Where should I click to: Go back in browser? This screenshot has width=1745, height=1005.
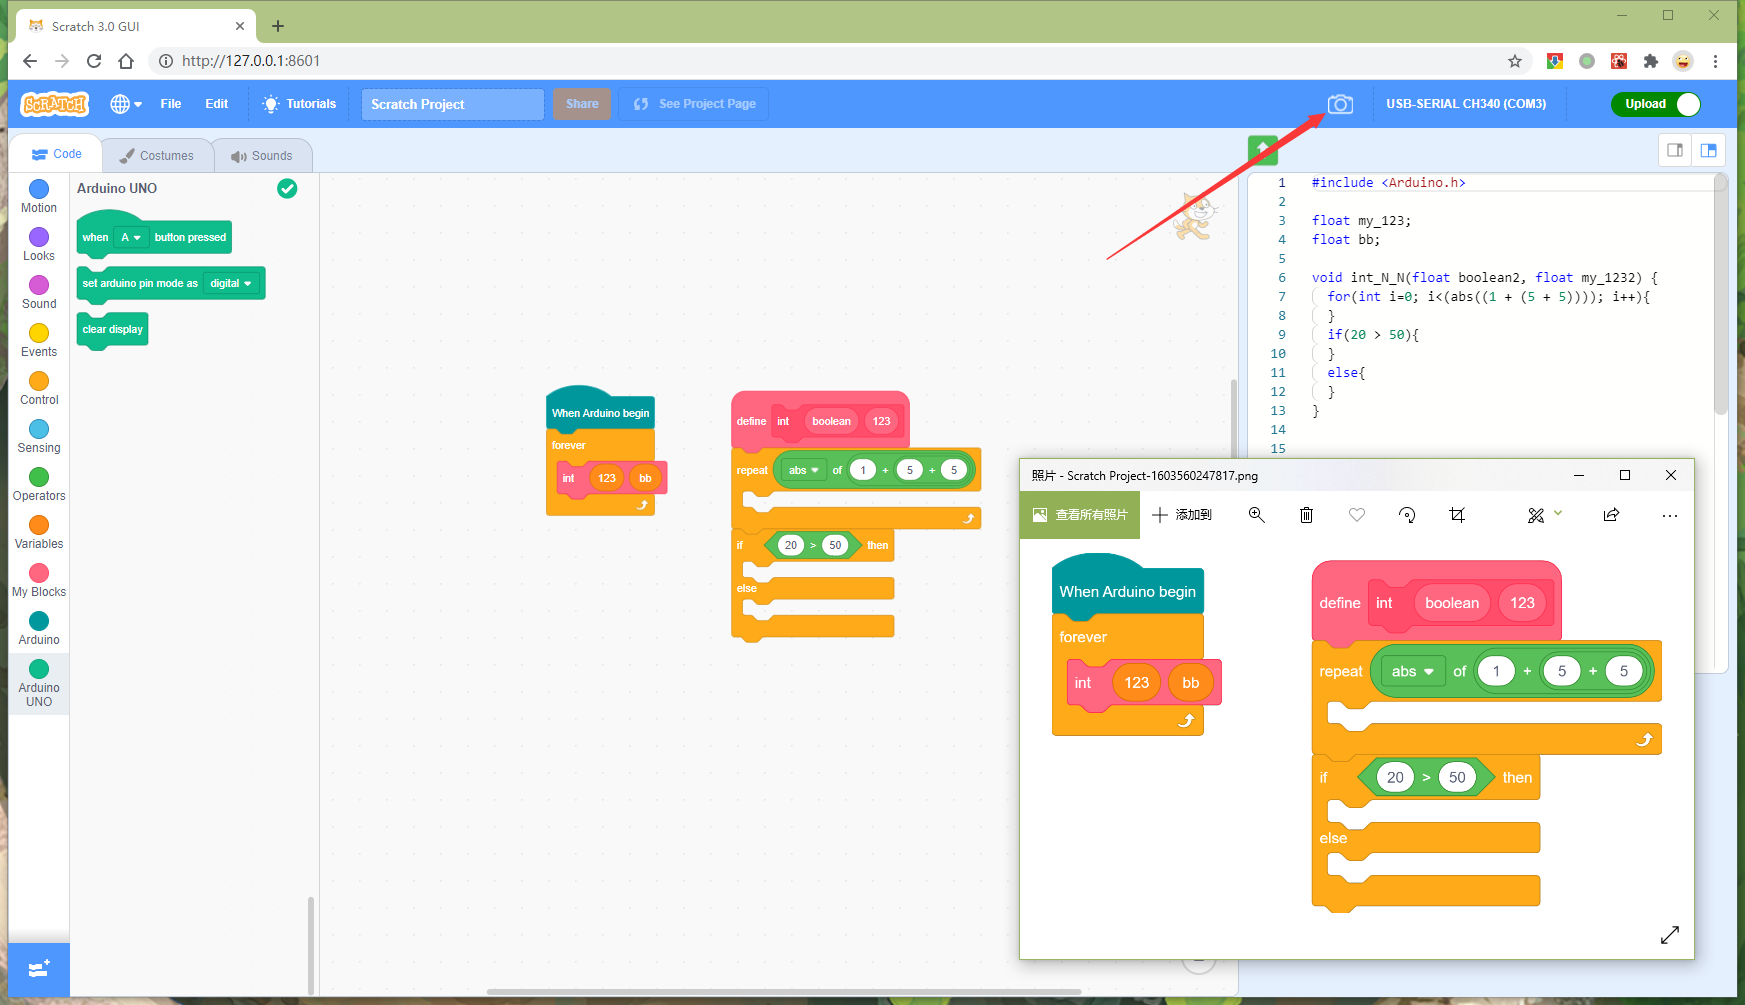[x=30, y=61]
